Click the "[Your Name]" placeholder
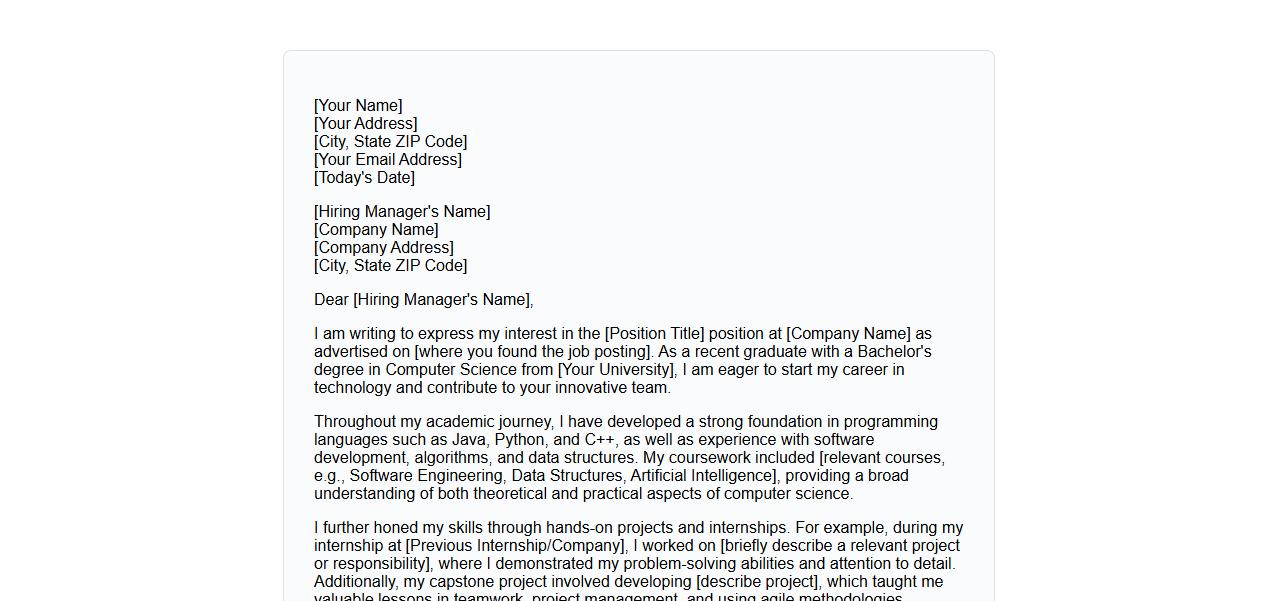The image size is (1278, 601). coord(358,106)
